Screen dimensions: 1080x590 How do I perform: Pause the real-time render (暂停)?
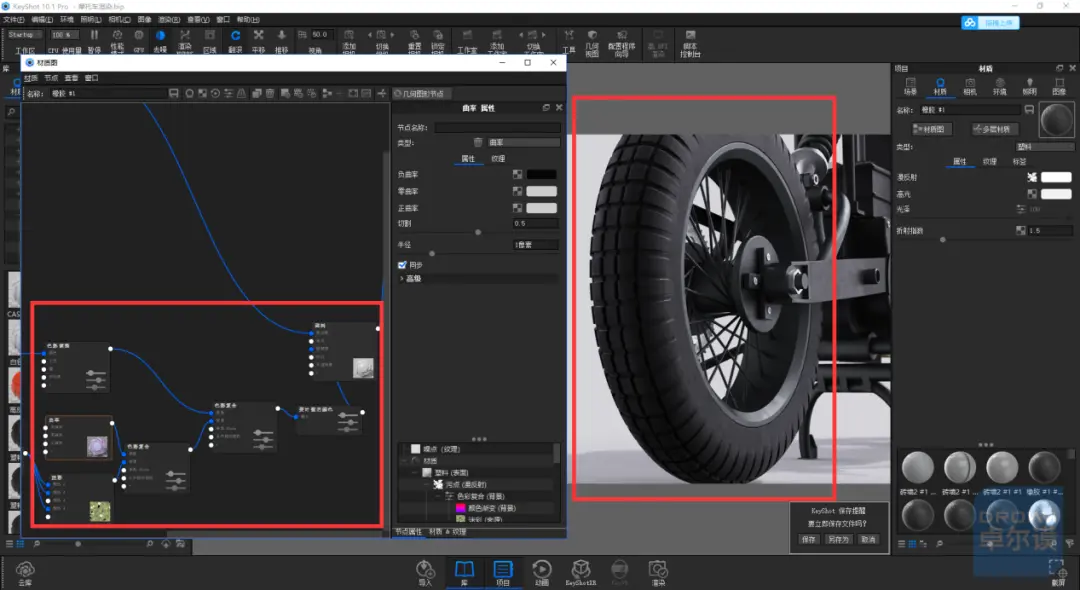94,41
